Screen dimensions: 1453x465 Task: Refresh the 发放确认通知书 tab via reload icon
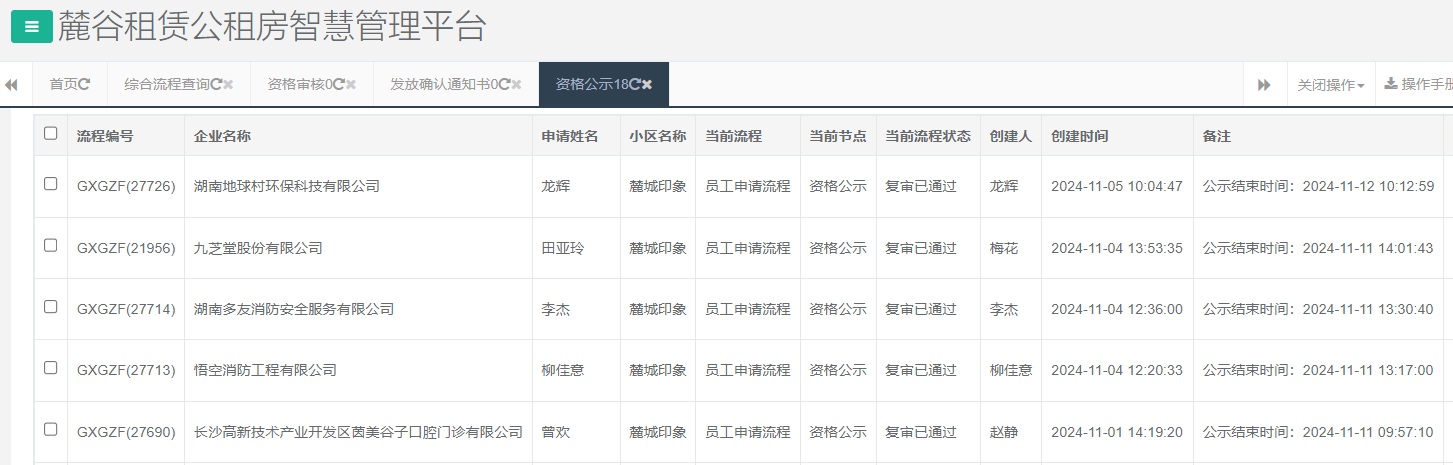504,85
